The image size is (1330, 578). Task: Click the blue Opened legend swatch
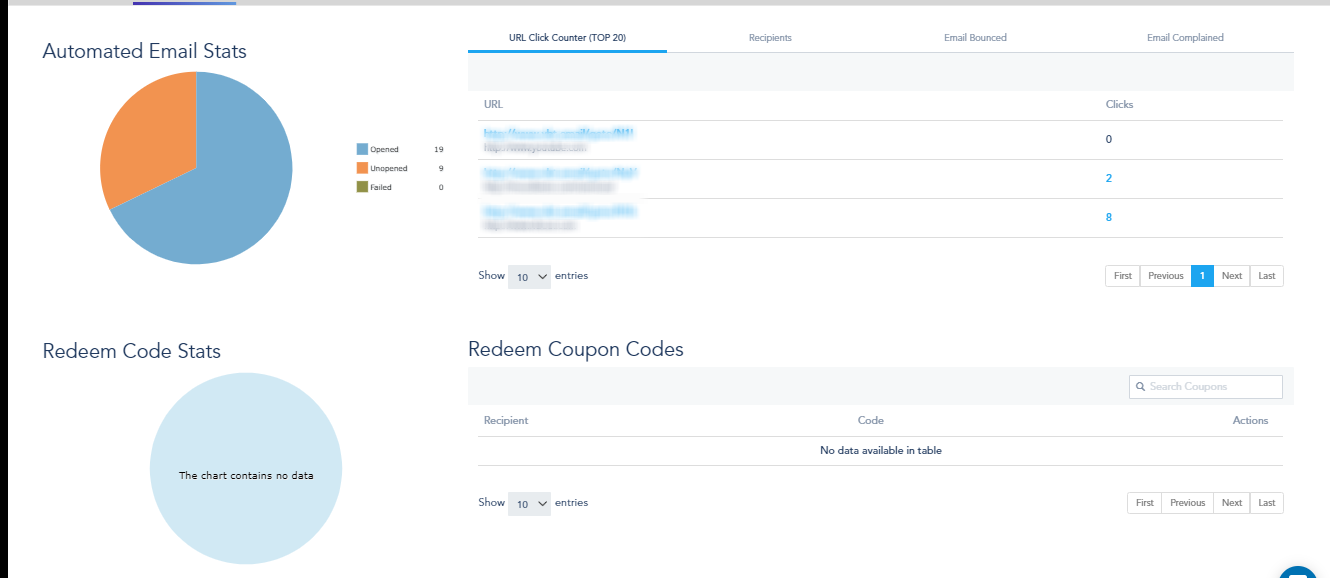pos(362,149)
